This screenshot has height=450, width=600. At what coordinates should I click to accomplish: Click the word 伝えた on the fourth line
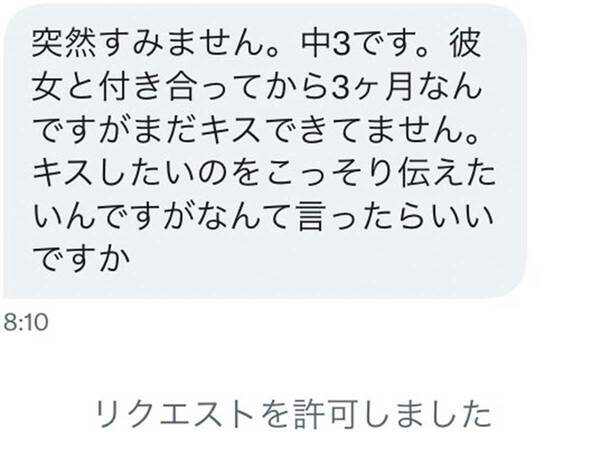[447, 173]
